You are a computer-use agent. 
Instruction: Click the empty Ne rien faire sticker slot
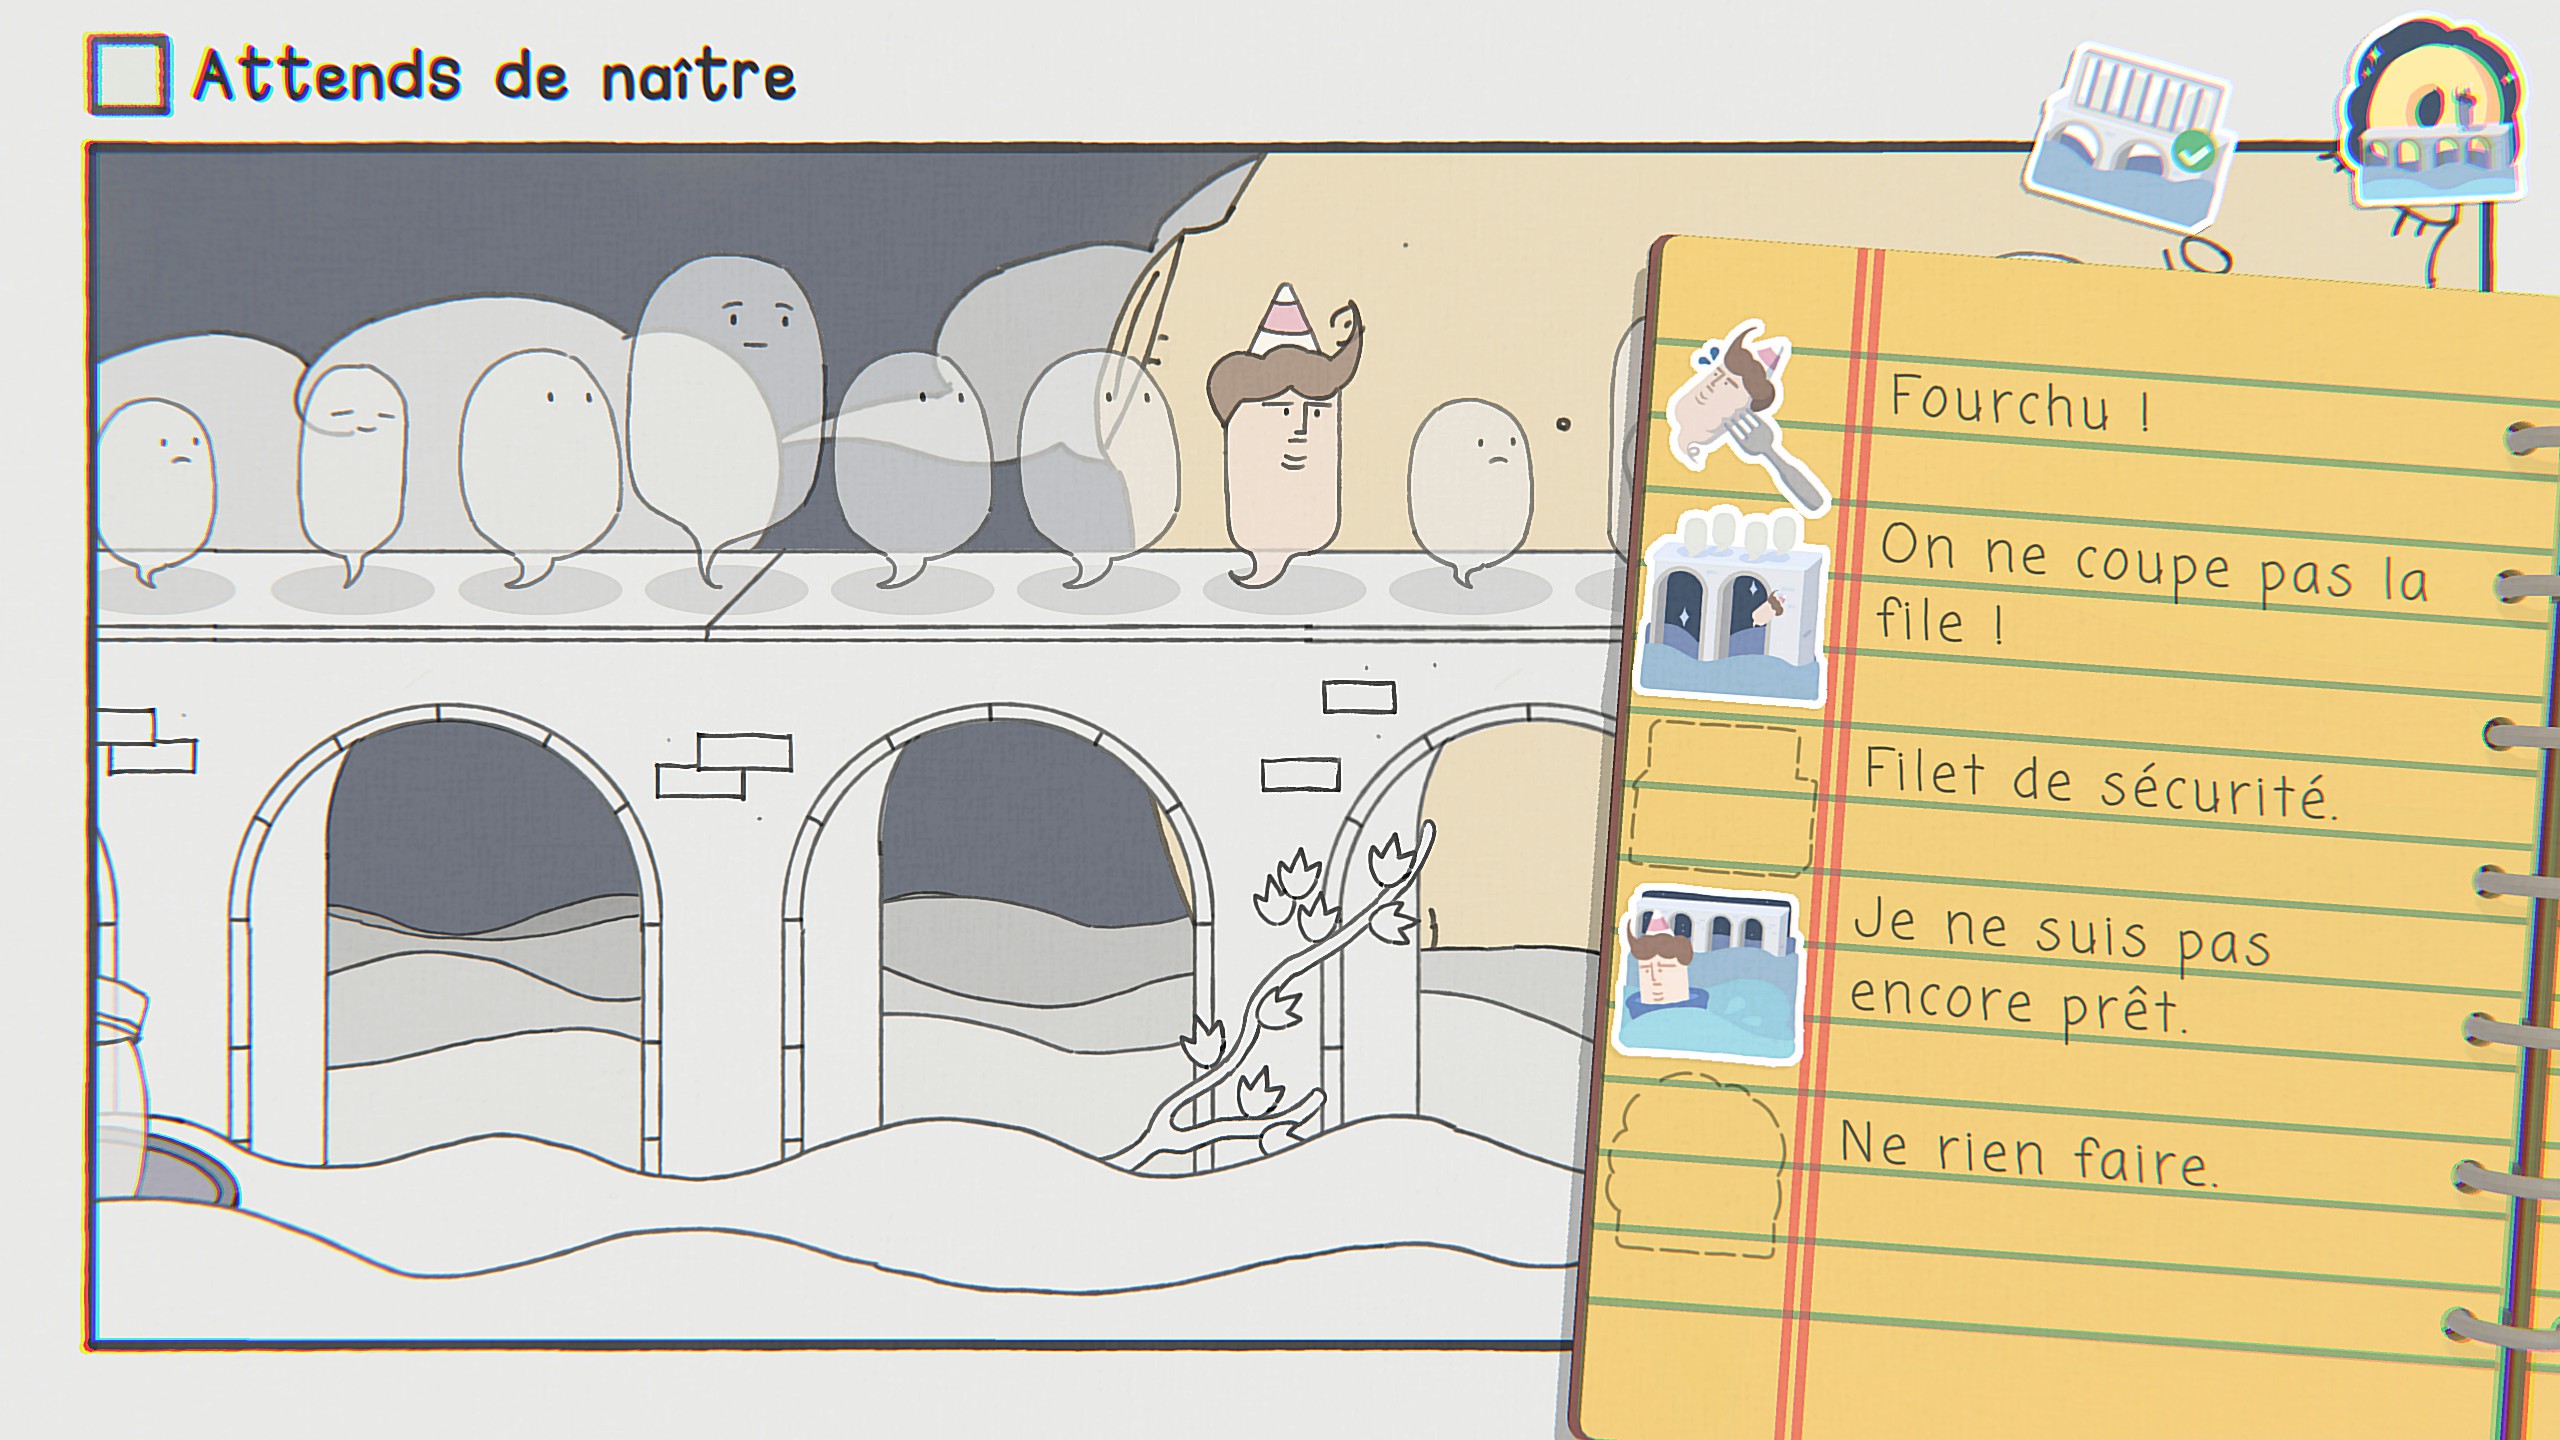click(1696, 1165)
